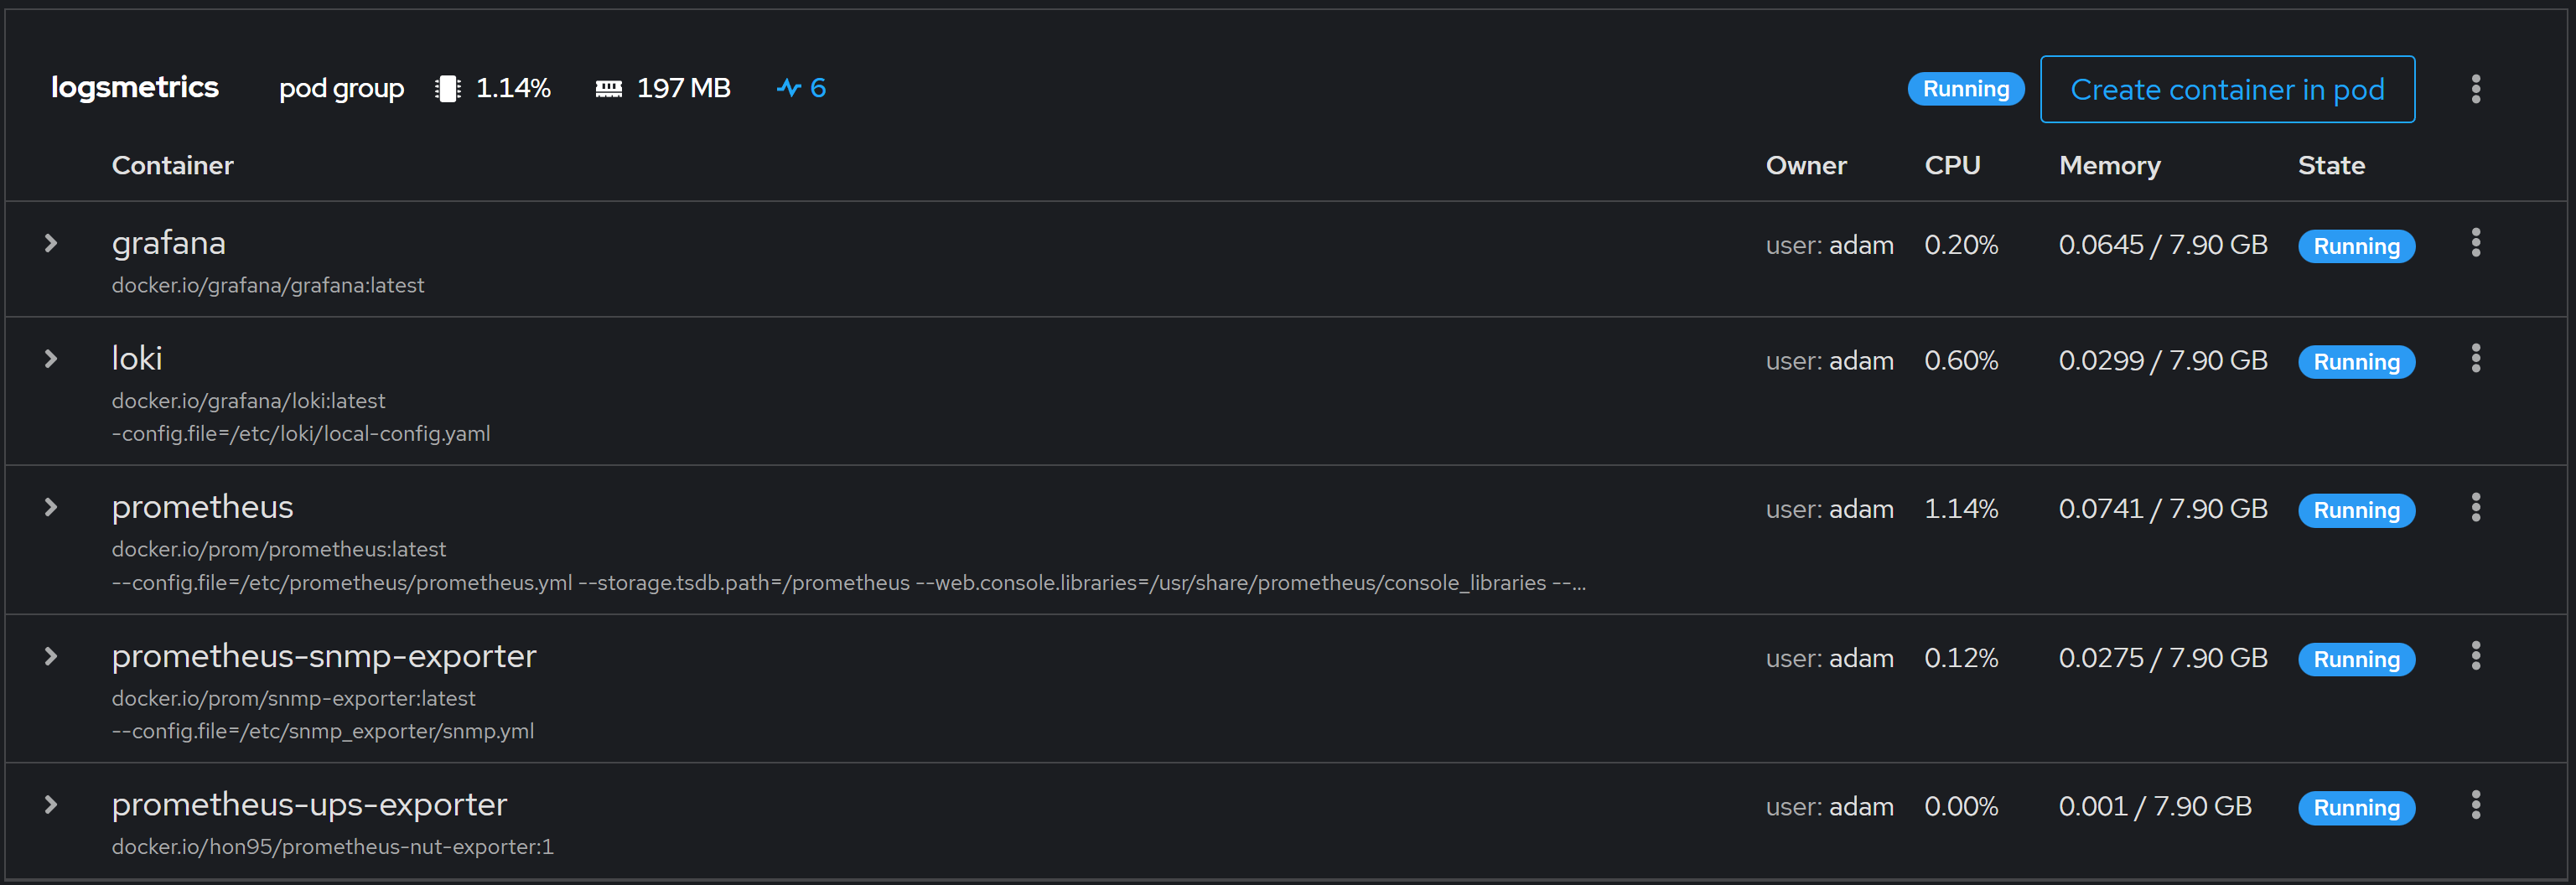This screenshot has width=2576, height=885.
Task: Click the grafana container name
Action: point(168,243)
